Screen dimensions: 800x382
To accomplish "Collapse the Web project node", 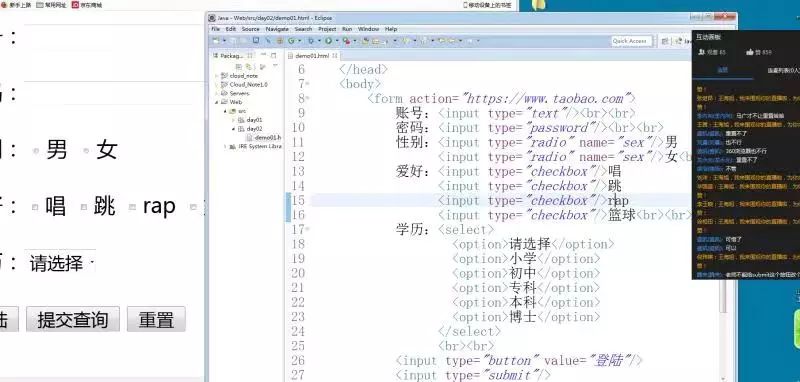I will click(x=216, y=102).
